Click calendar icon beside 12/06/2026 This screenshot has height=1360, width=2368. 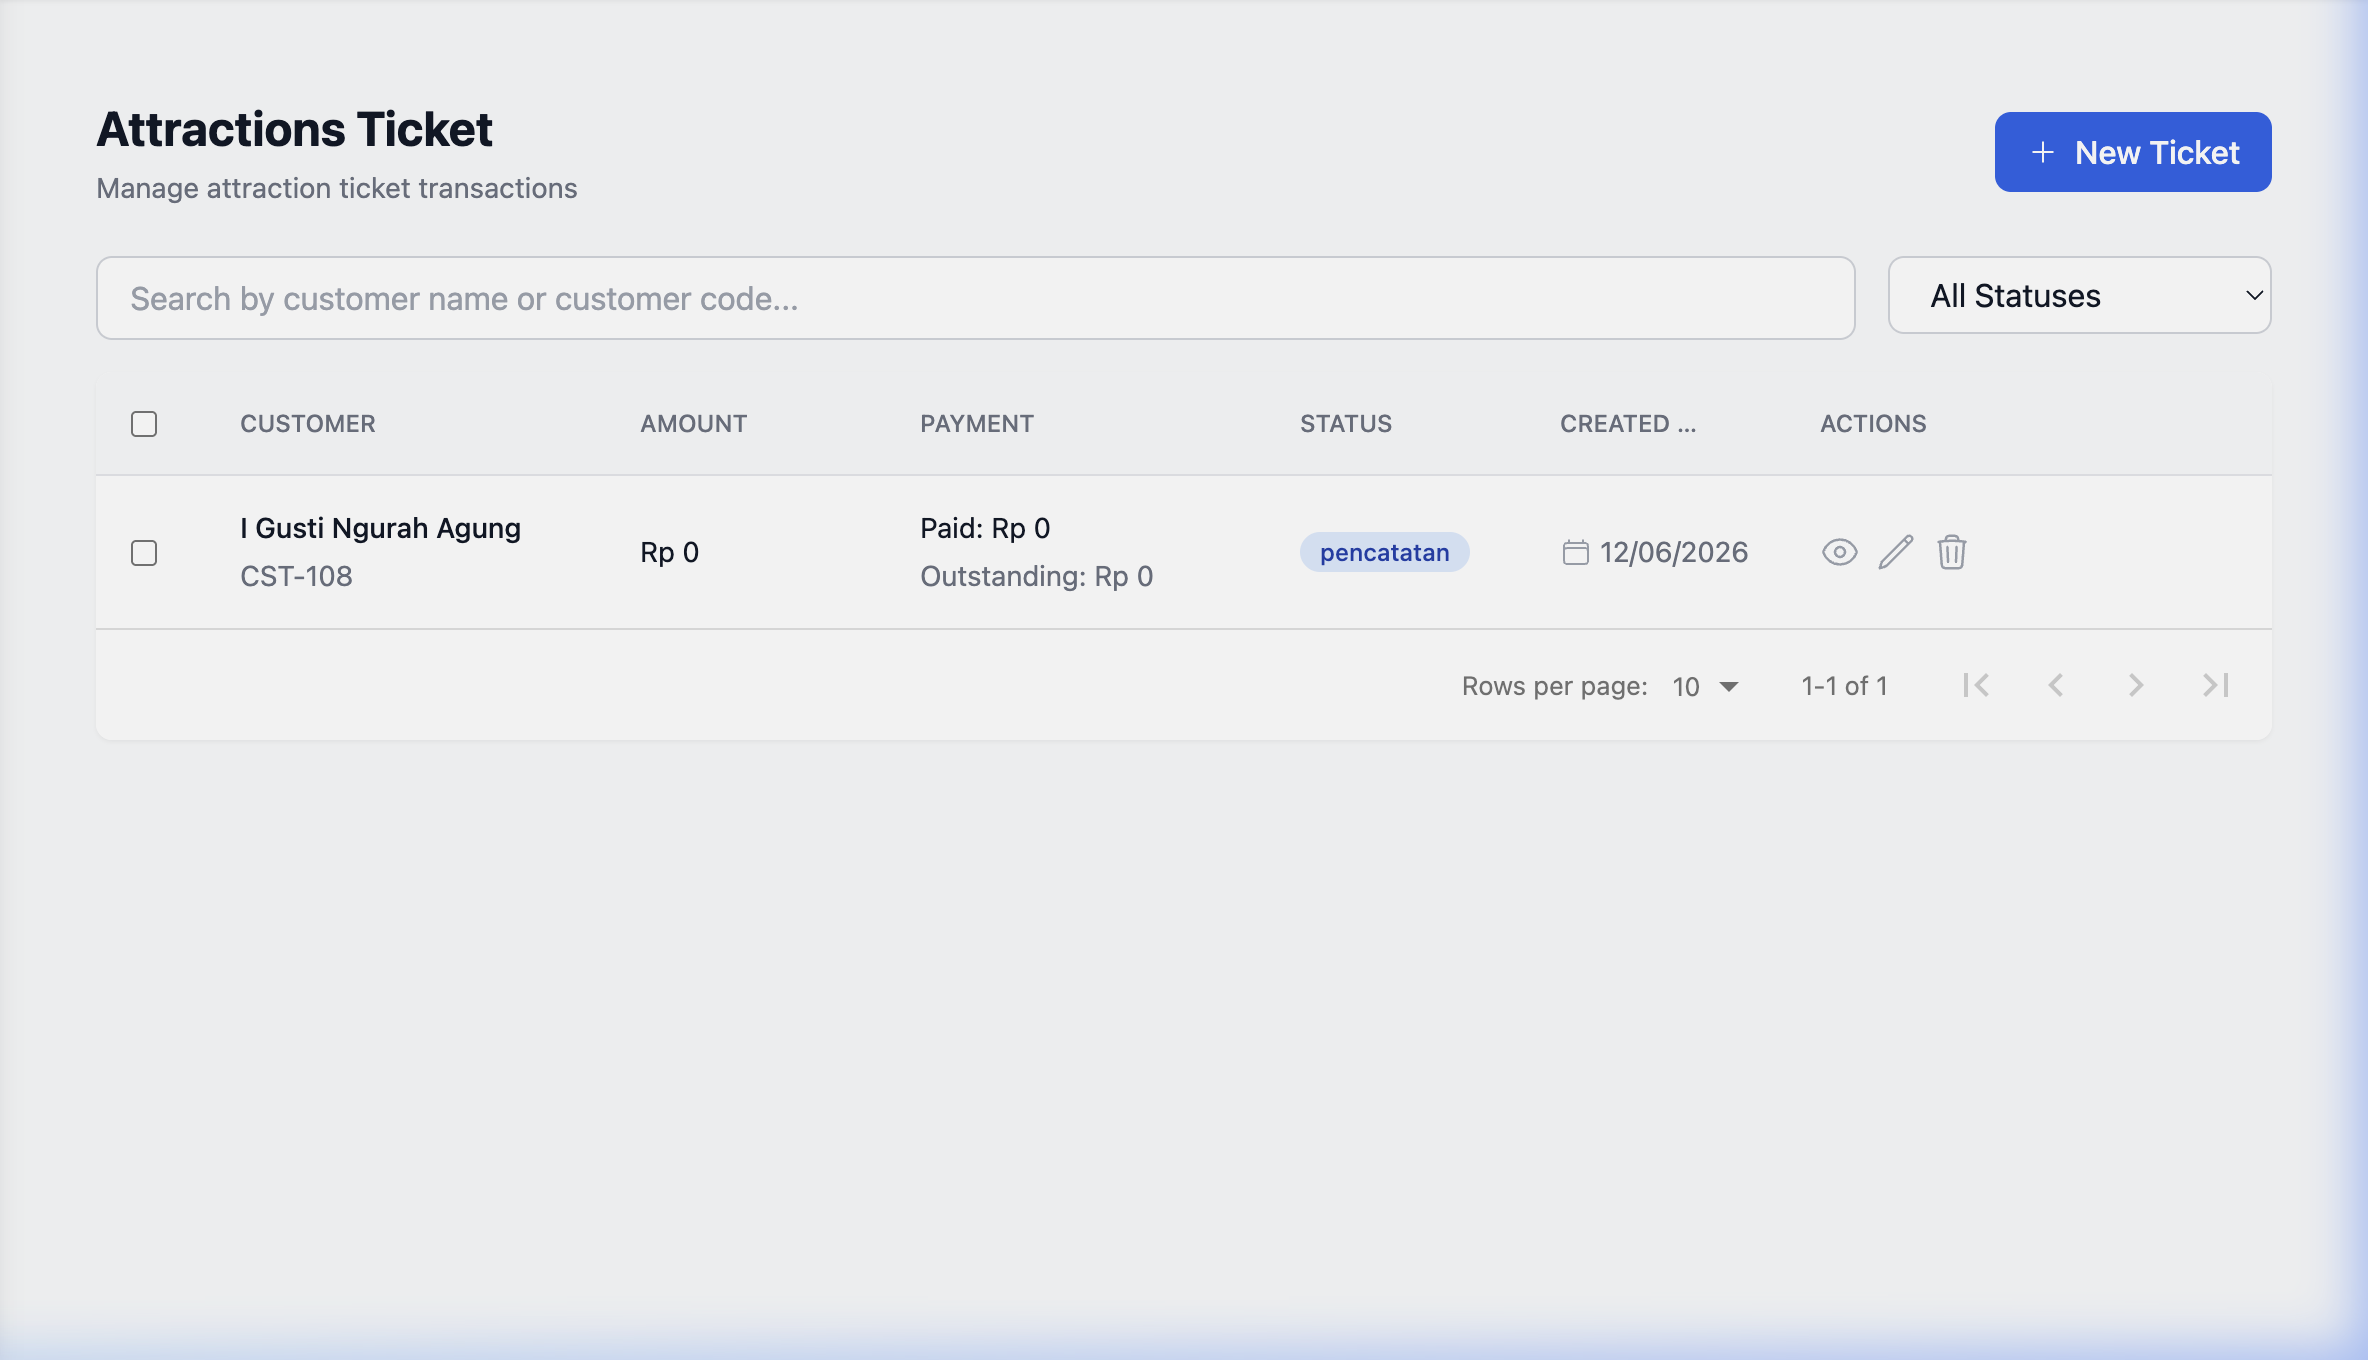click(x=1575, y=552)
